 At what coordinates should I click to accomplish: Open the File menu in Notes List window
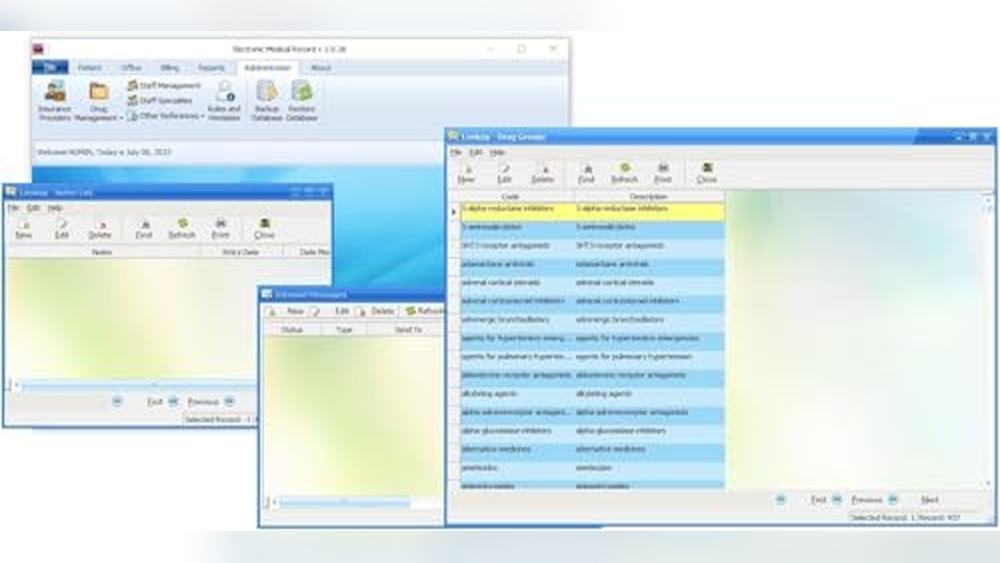click(x=13, y=208)
